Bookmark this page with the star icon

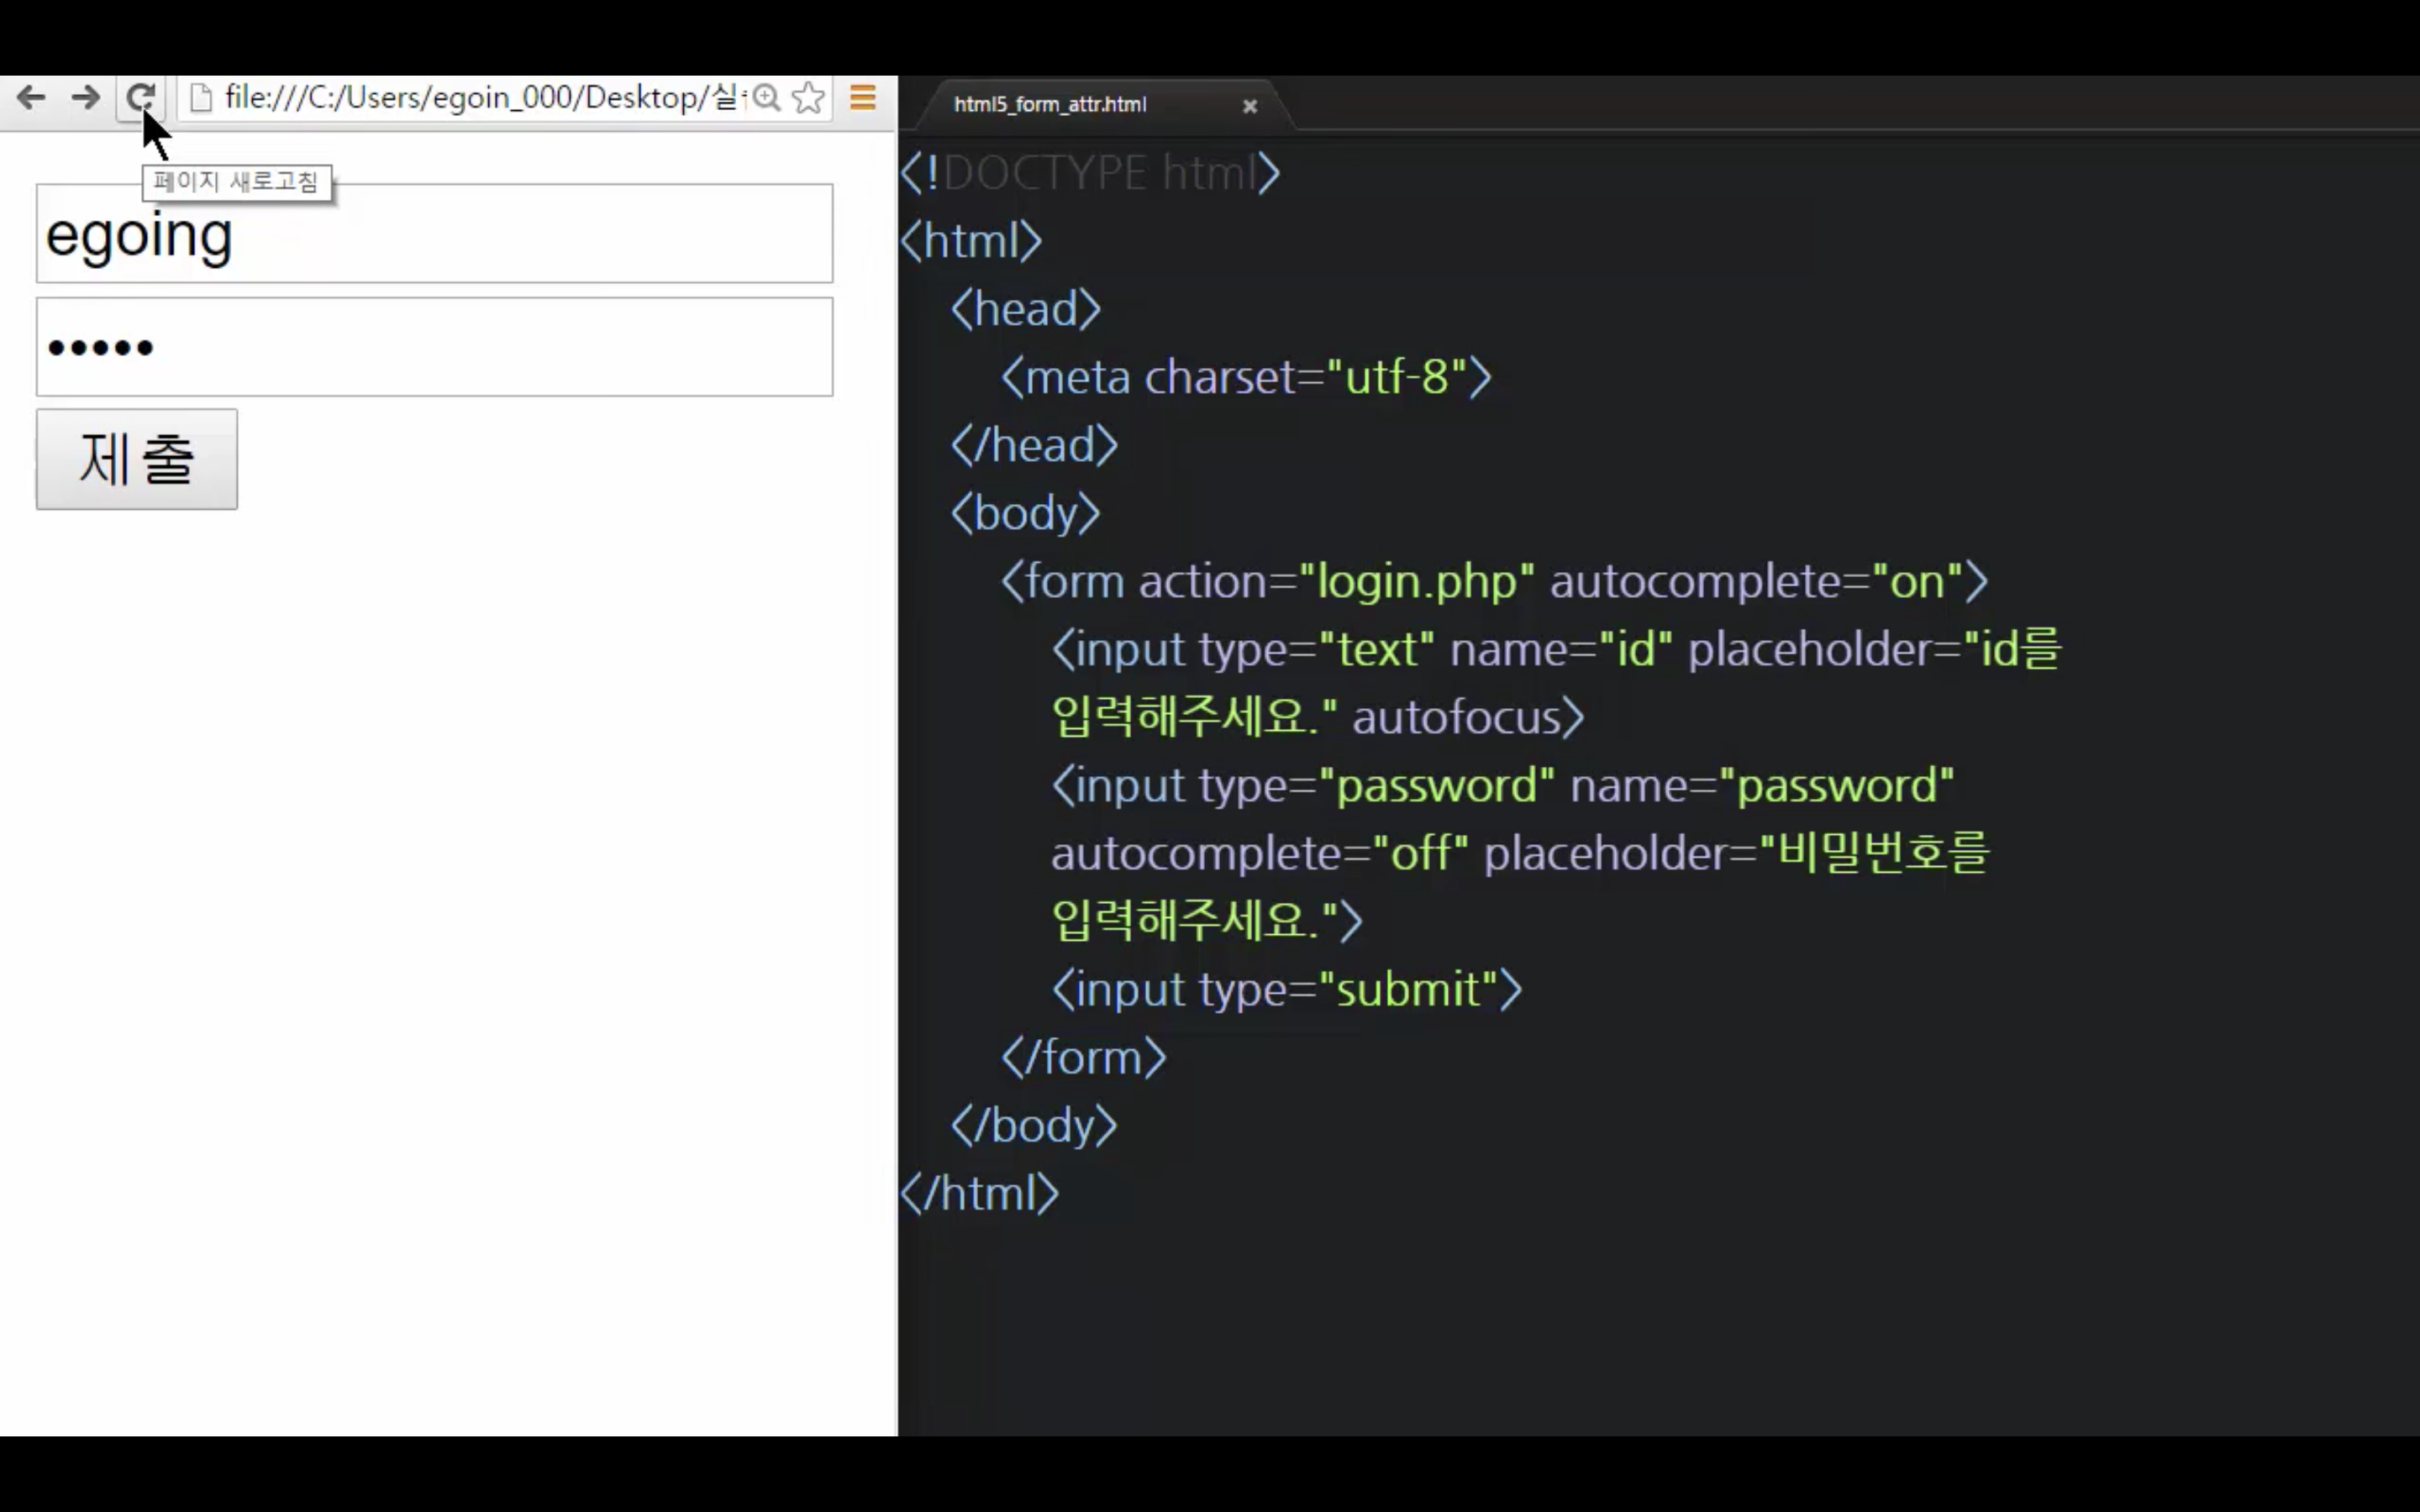tap(808, 98)
